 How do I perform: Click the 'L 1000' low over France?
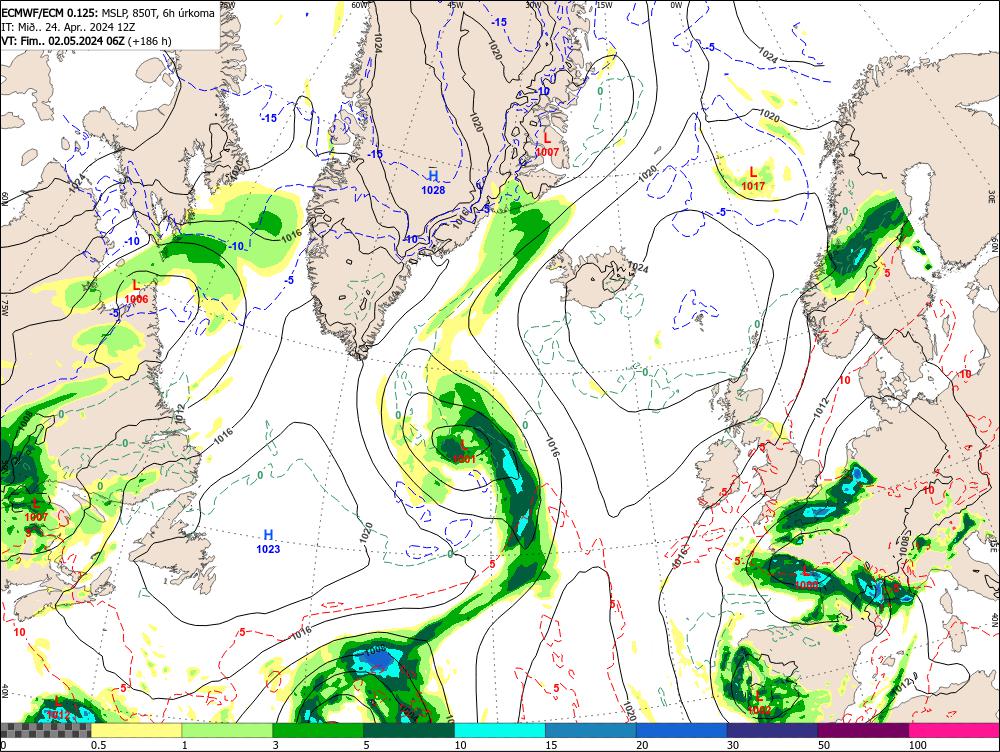point(806,577)
